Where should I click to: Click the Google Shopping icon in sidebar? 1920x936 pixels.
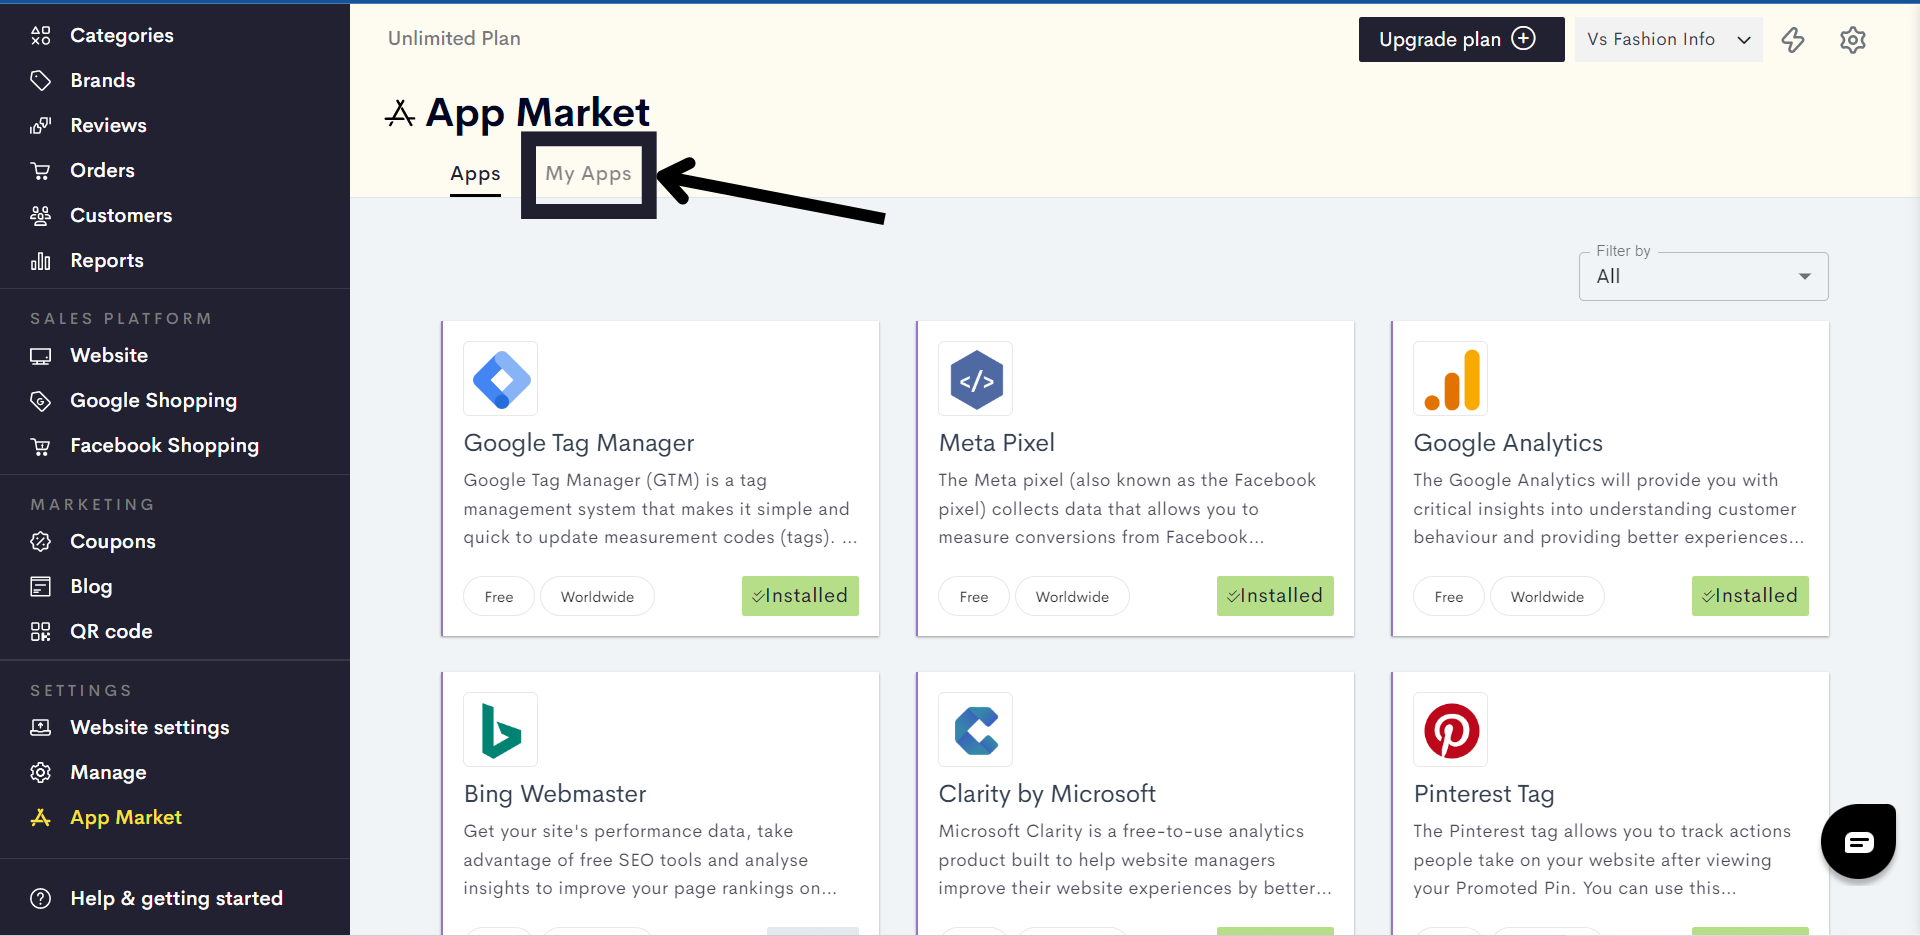click(40, 401)
